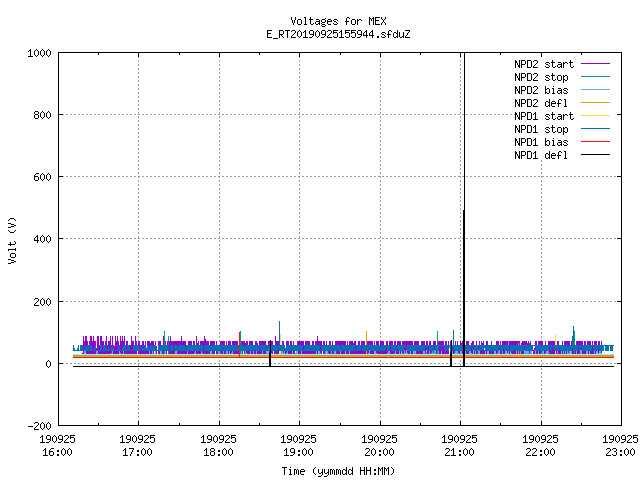Click the y-axis value 1000
Image resolution: width=640 pixels, height=480 pixels.
(x=39, y=53)
